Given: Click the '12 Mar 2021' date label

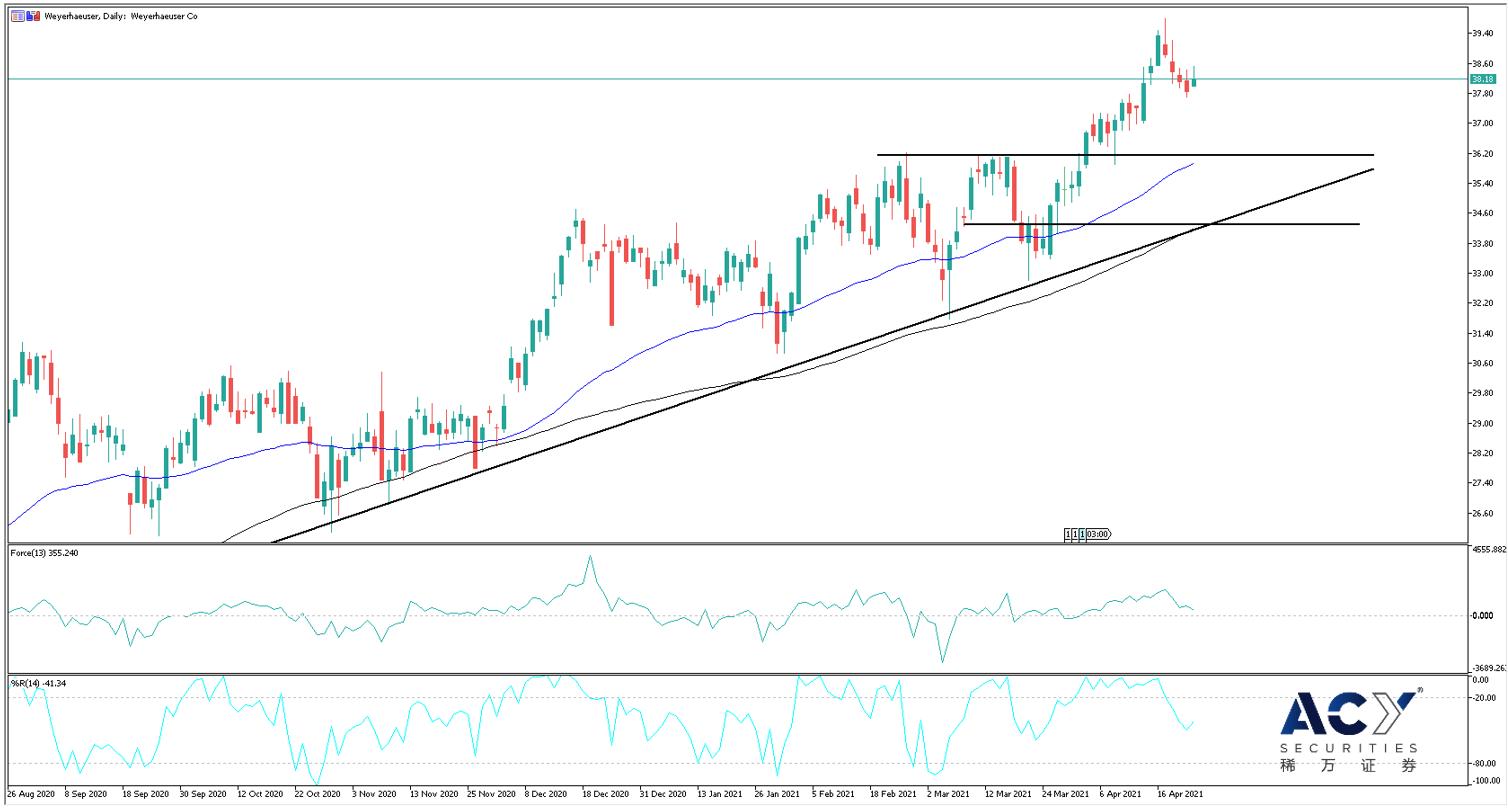Looking at the screenshot, I should coord(1008,794).
